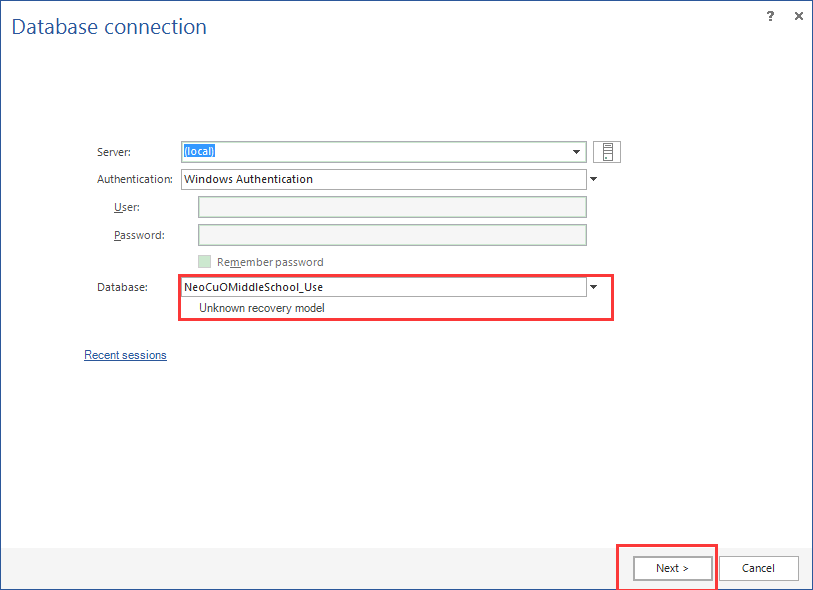Open the Help question mark icon
This screenshot has height=590, width=813.
point(770,16)
